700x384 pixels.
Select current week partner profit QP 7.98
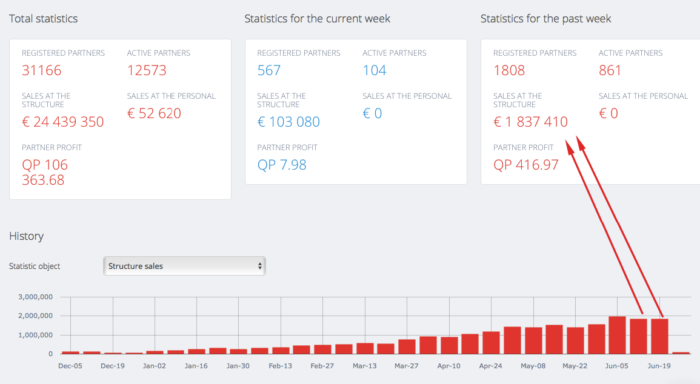282,165
